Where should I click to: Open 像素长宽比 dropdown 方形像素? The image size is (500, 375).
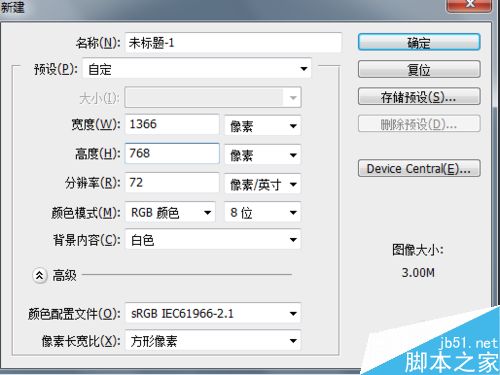click(213, 340)
